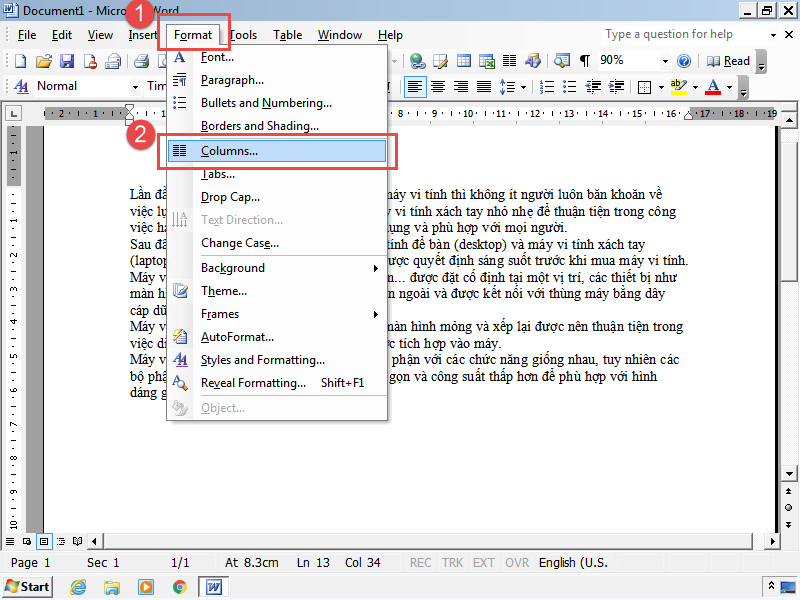
Task: Switch to Reading Layout with Read button
Action: click(728, 61)
